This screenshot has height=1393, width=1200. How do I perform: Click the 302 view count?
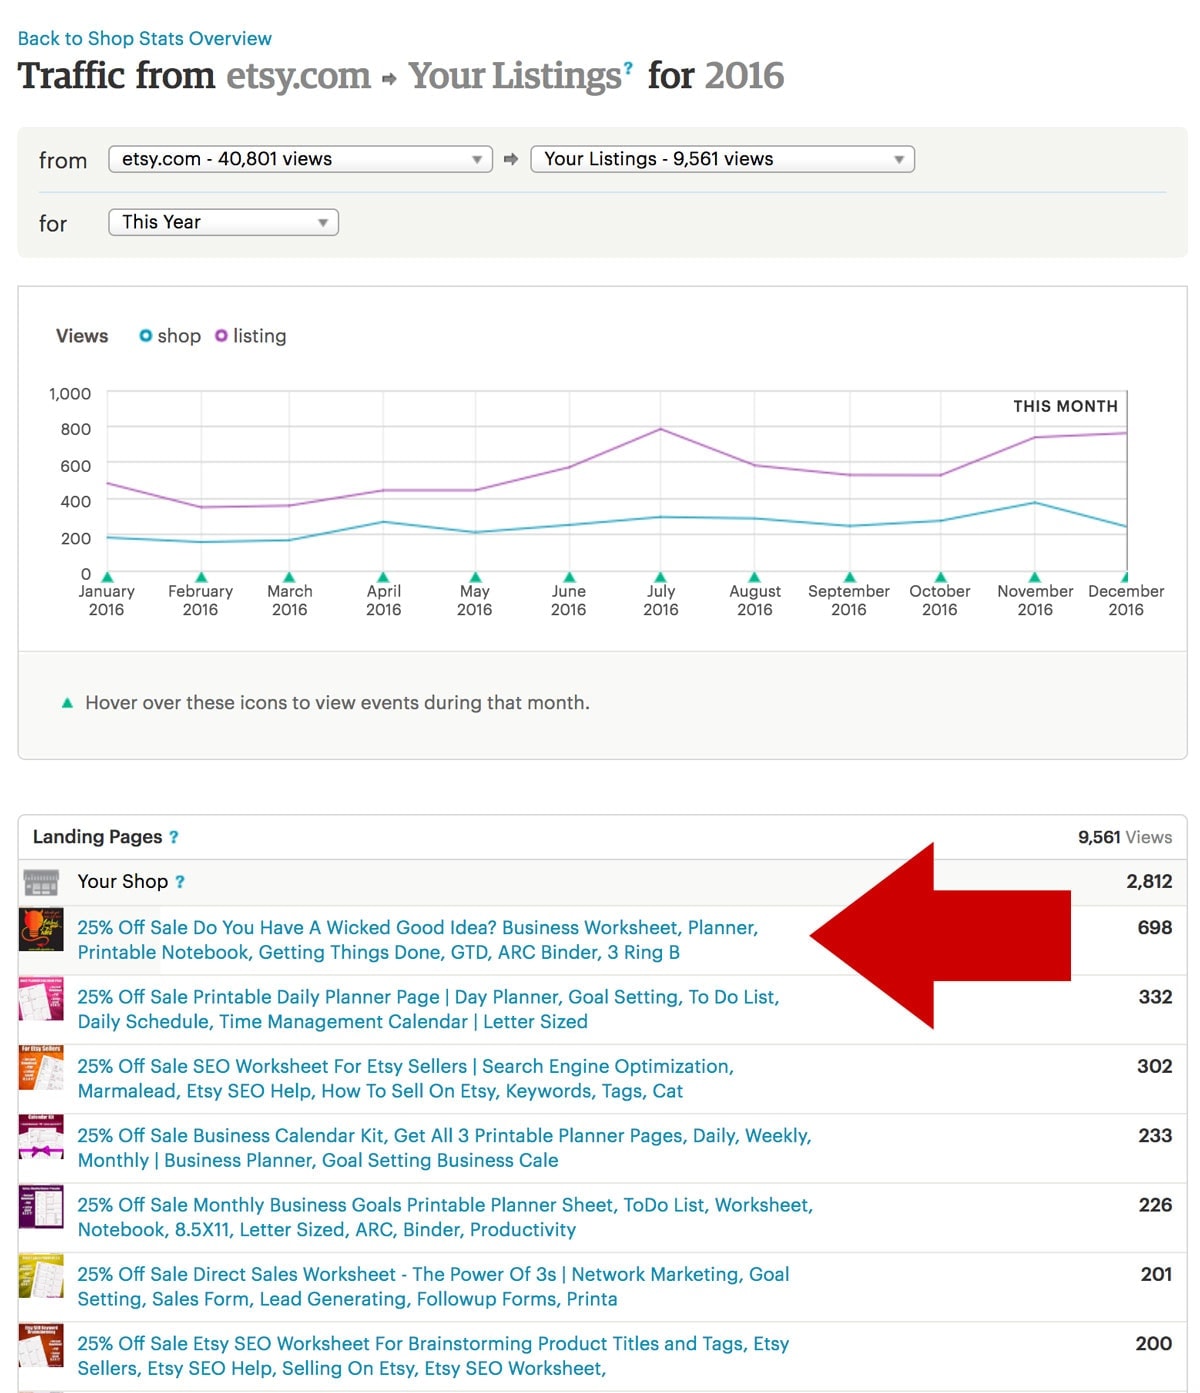(1155, 1066)
